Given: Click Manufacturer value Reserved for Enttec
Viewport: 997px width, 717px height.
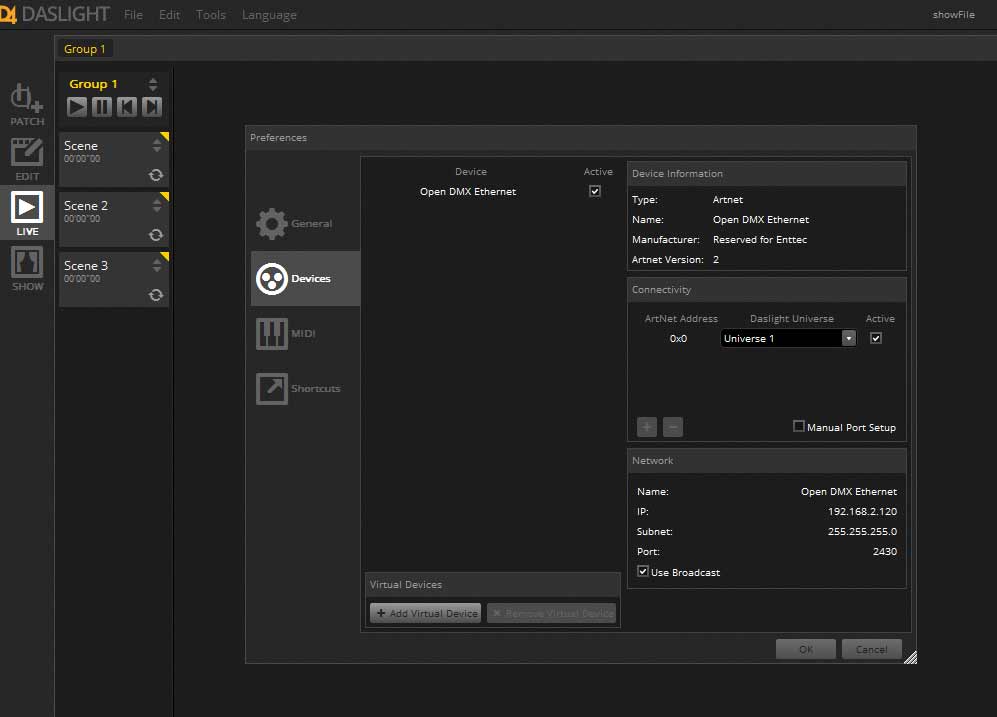Looking at the screenshot, I should (x=760, y=240).
